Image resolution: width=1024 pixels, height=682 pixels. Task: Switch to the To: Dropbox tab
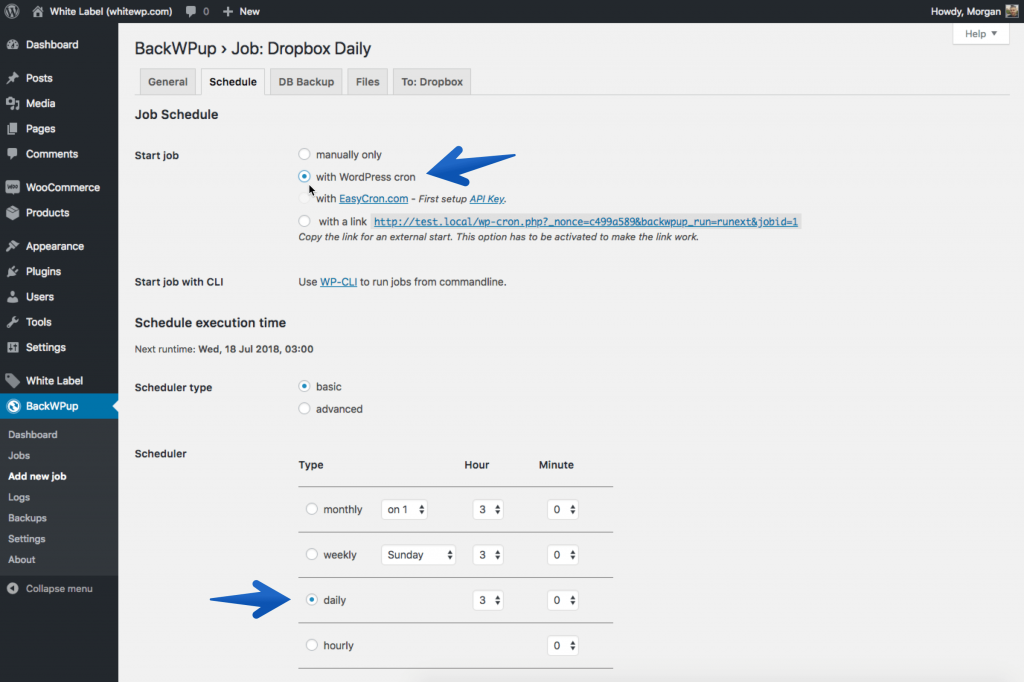[x=432, y=82]
